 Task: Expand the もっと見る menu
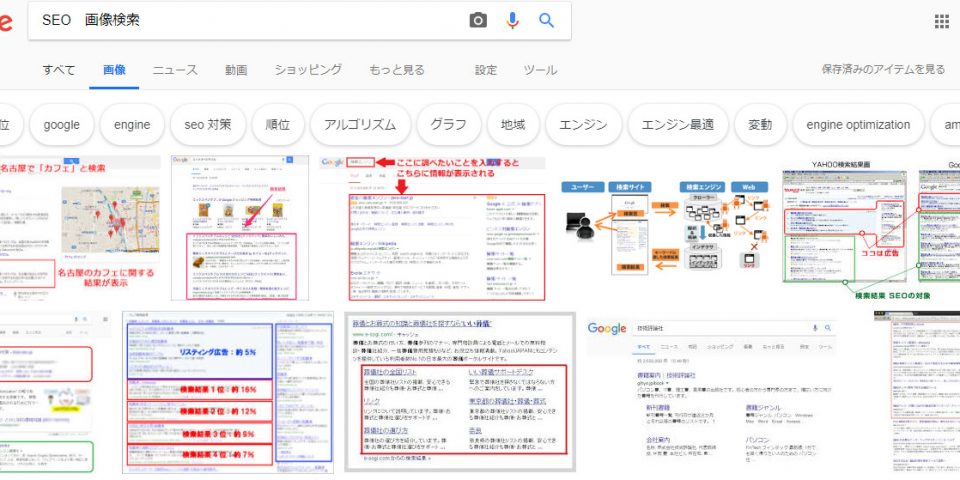[397, 70]
